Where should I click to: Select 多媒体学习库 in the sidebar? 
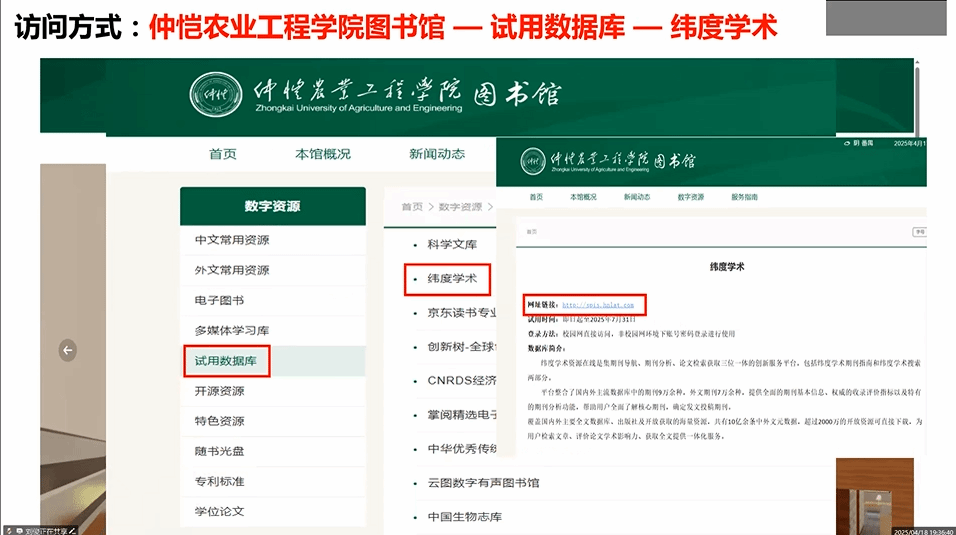[x=231, y=330]
